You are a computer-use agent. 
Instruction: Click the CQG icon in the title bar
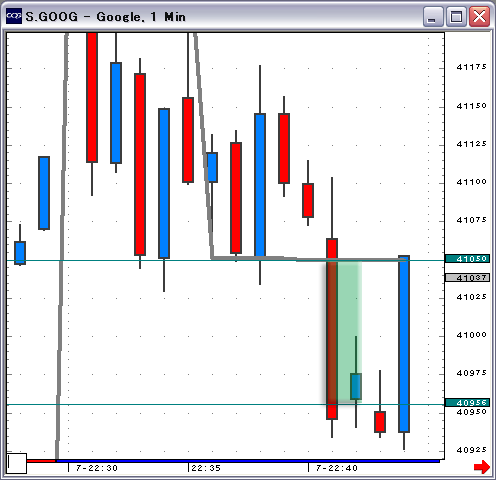(14, 16)
